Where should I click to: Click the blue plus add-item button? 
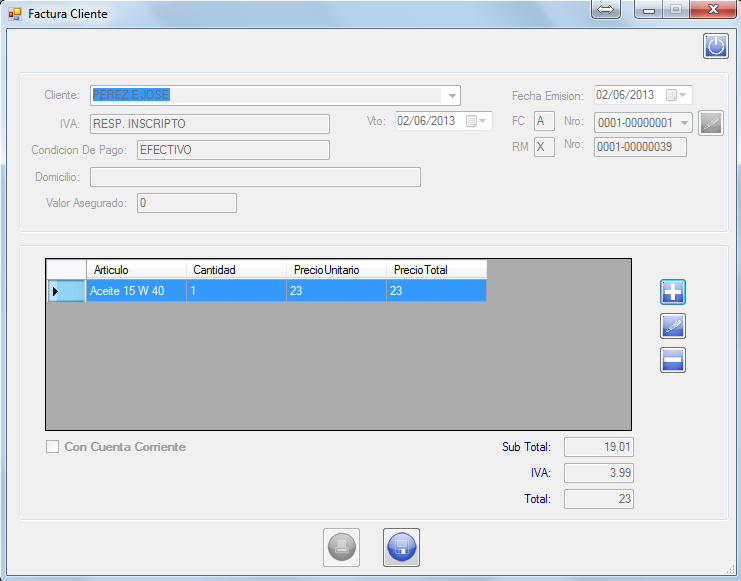[673, 292]
